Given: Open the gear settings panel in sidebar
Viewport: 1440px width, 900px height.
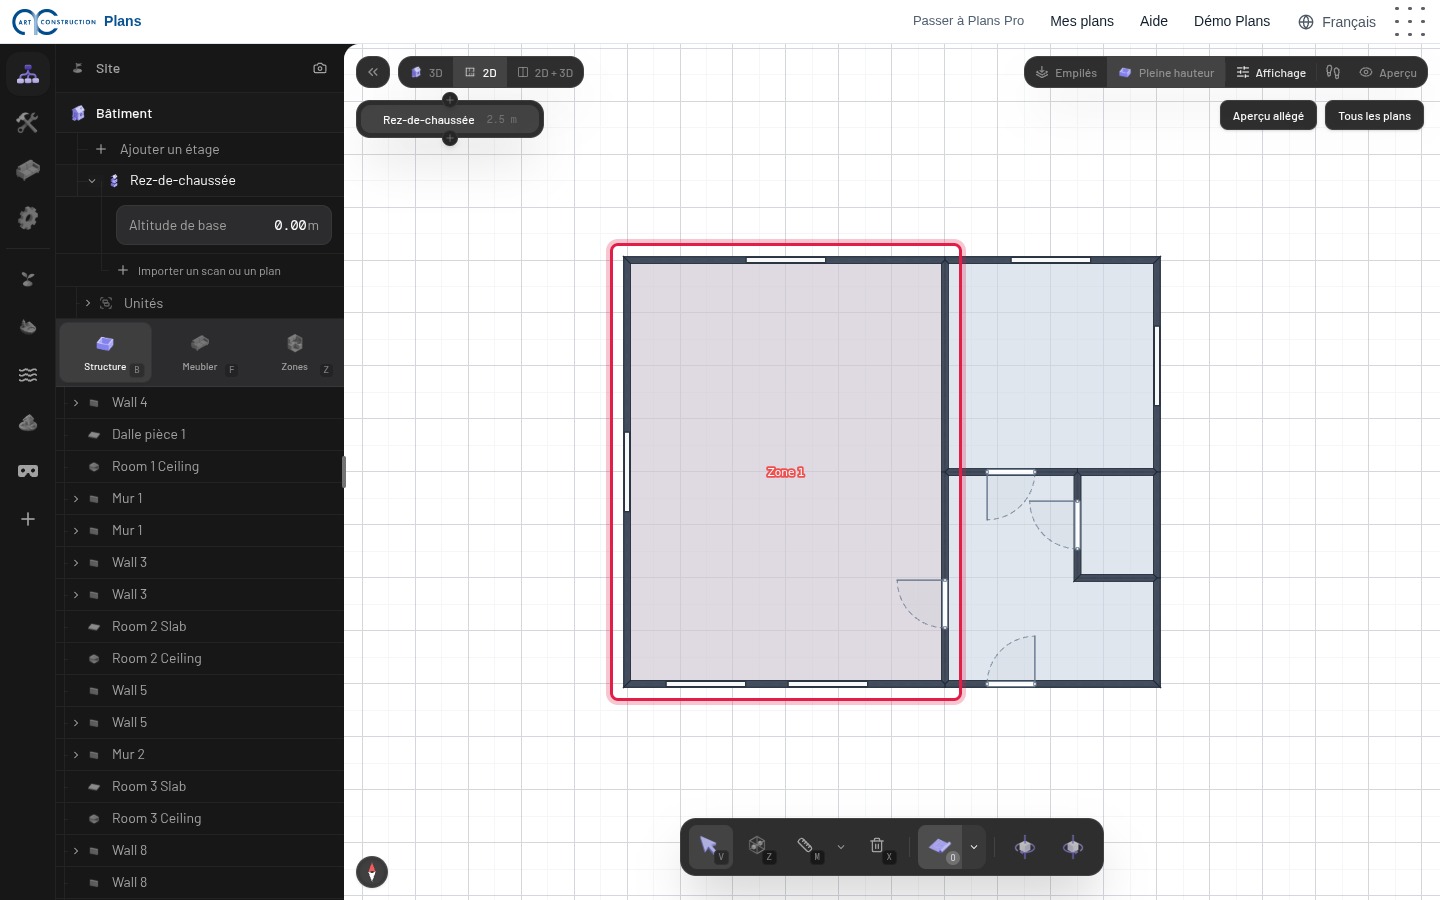Looking at the screenshot, I should 28,218.
